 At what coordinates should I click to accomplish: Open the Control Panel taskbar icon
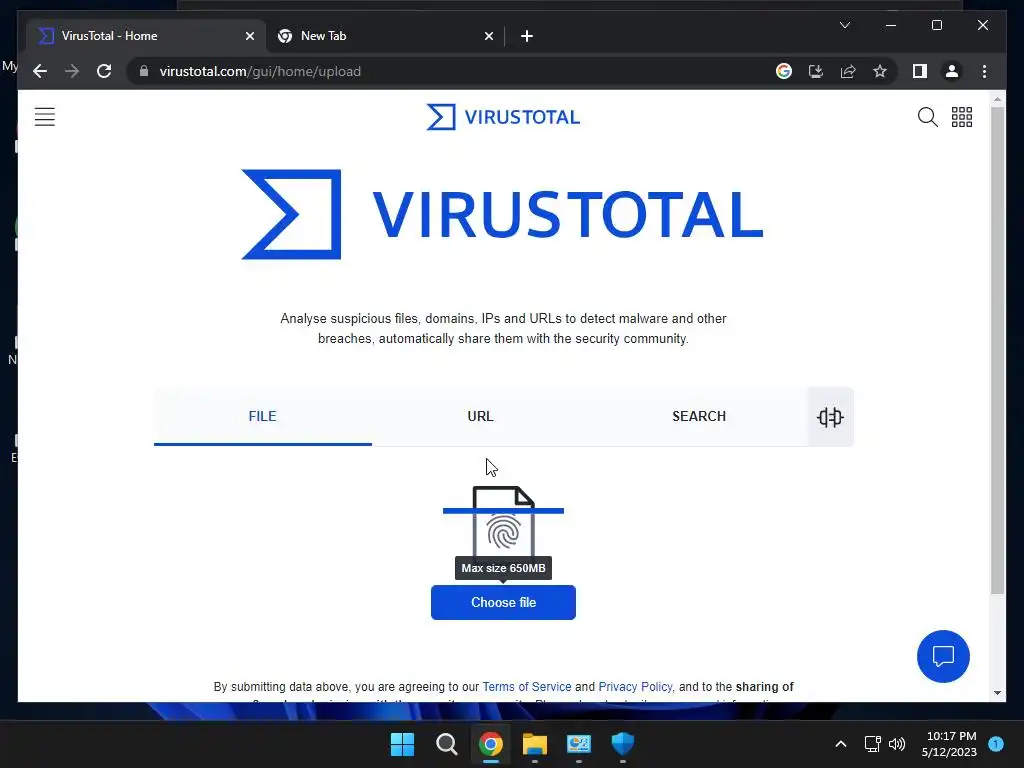(x=579, y=744)
